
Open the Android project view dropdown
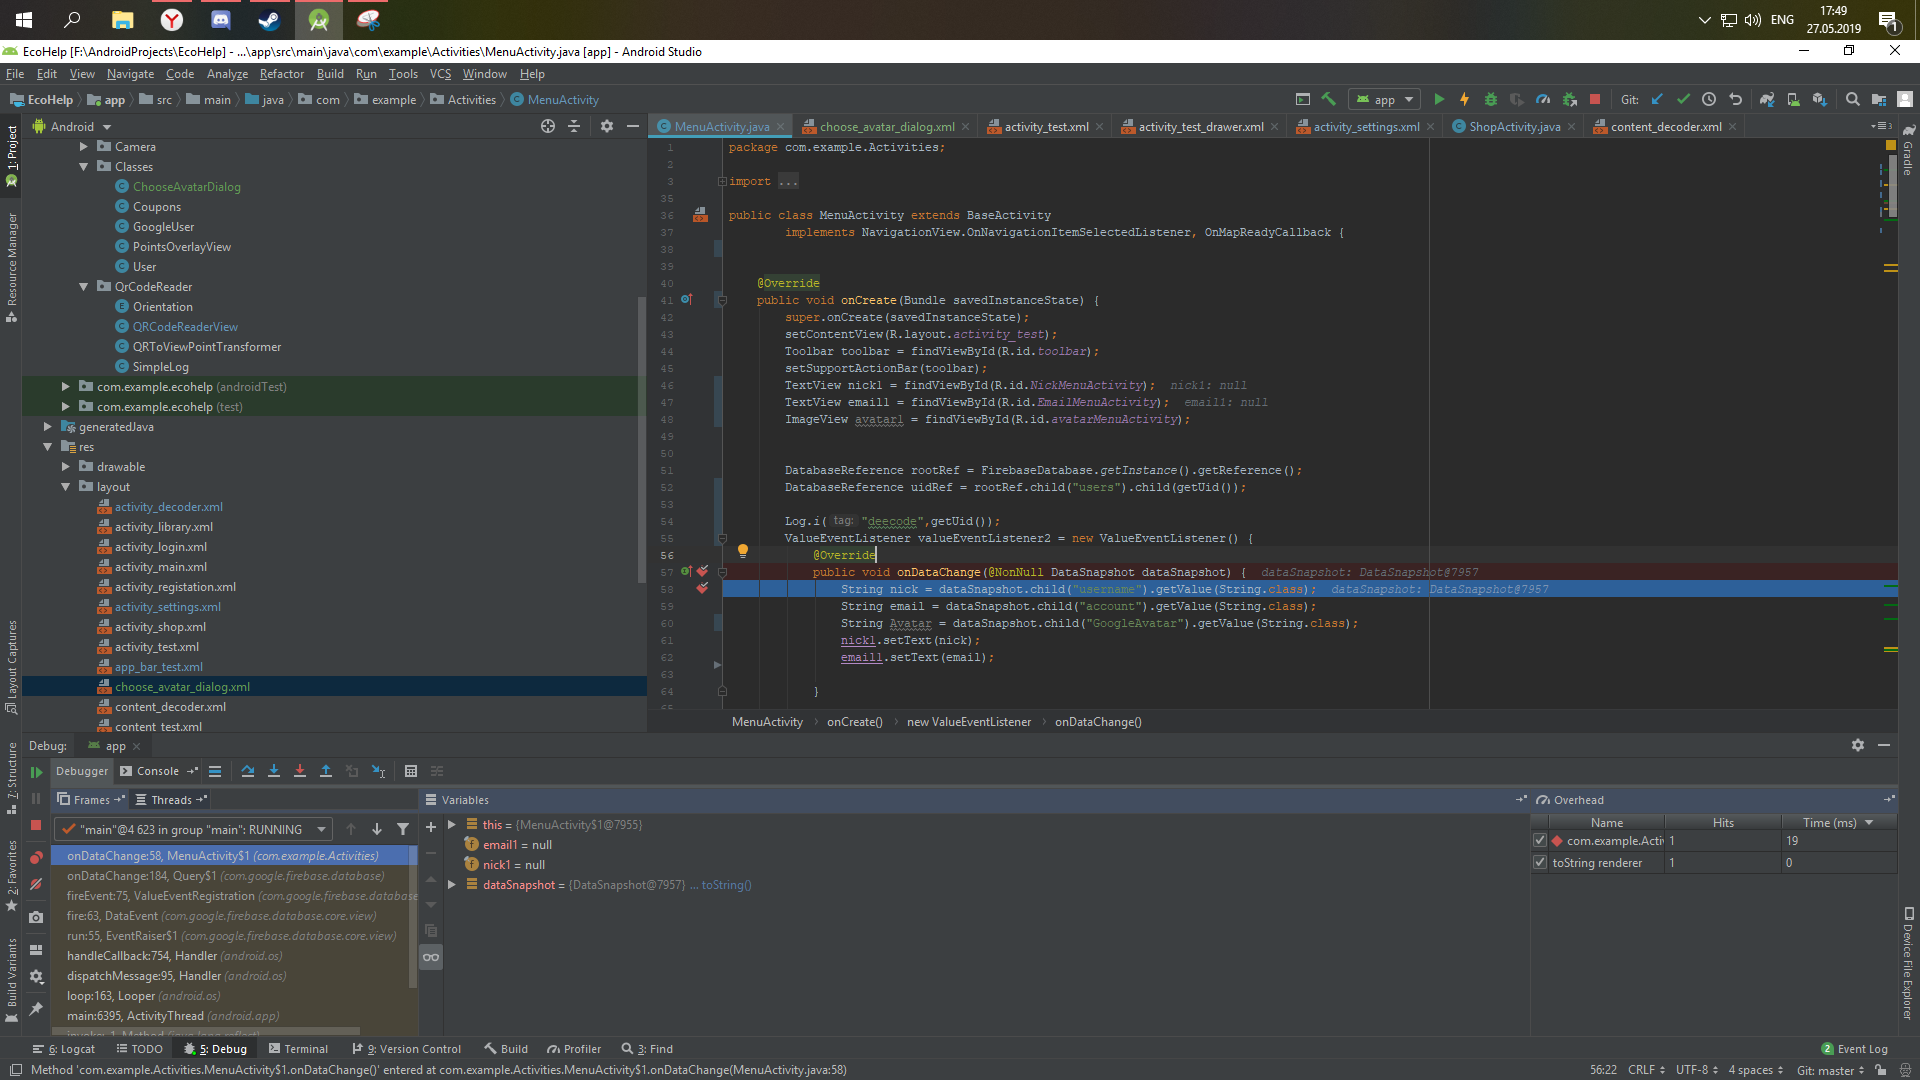pos(72,127)
